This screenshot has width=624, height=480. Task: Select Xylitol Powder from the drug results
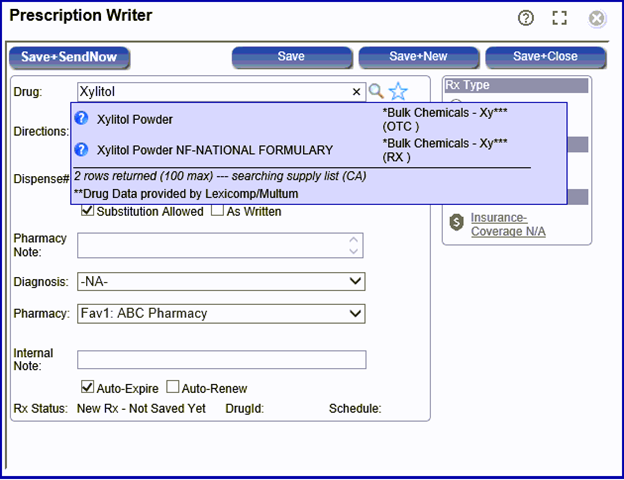pyautogui.click(x=135, y=120)
